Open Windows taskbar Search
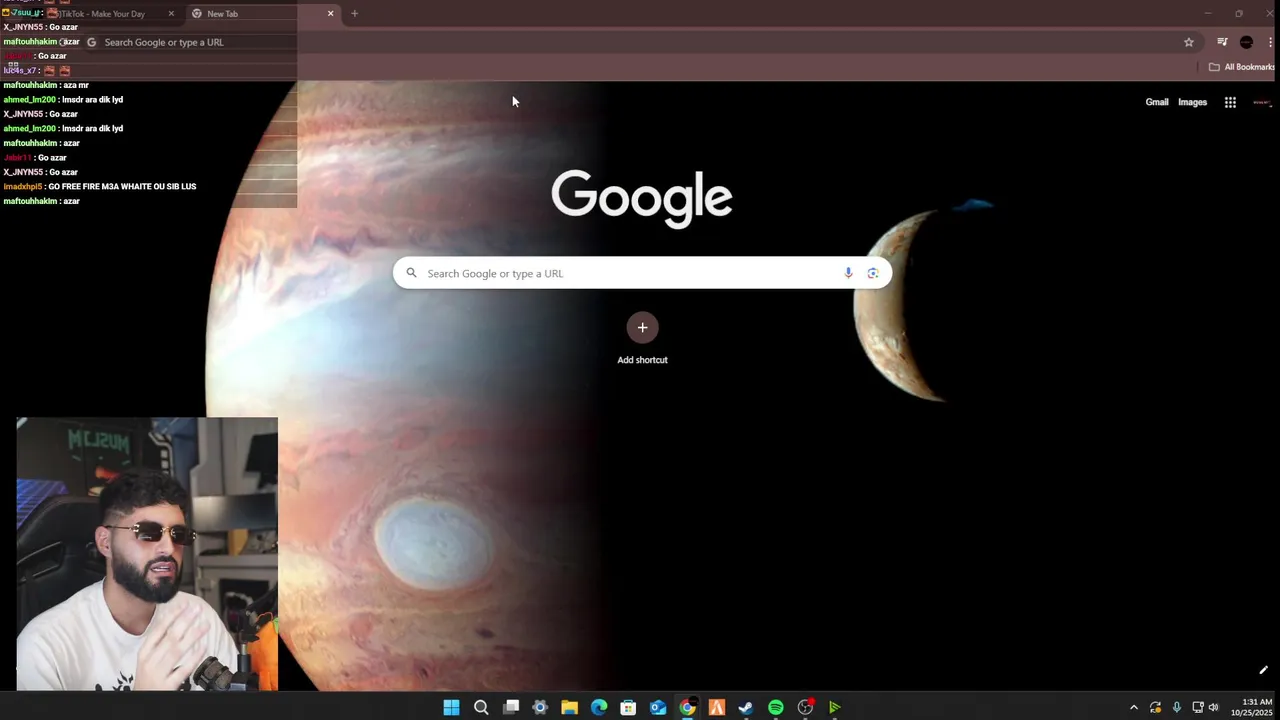The image size is (1280, 720). tap(481, 708)
